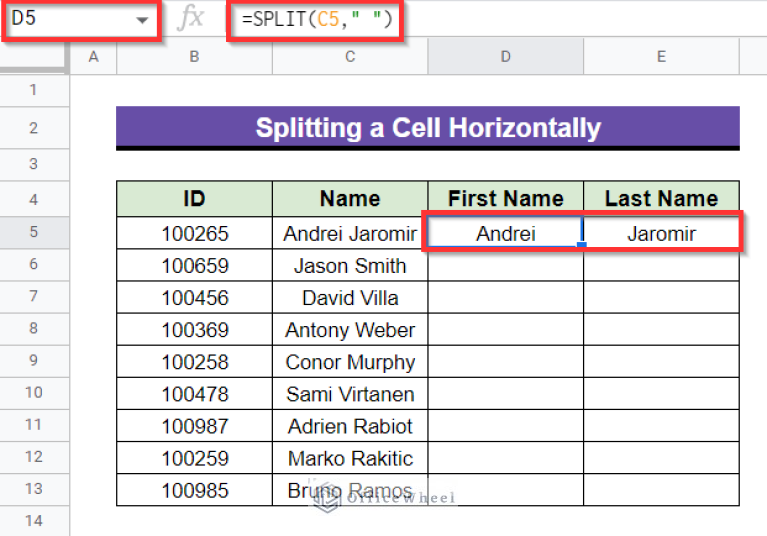
Task: Click empty First Name cell beside Jason Smith
Action: pyautogui.click(x=505, y=266)
